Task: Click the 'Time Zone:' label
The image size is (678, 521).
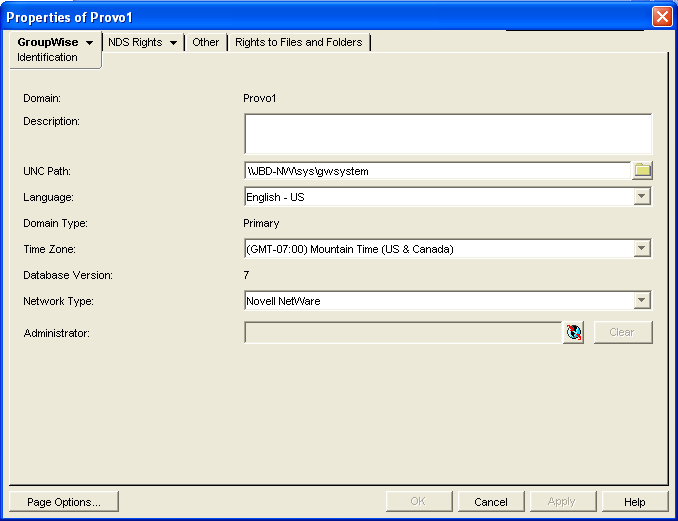Action: coord(49,249)
